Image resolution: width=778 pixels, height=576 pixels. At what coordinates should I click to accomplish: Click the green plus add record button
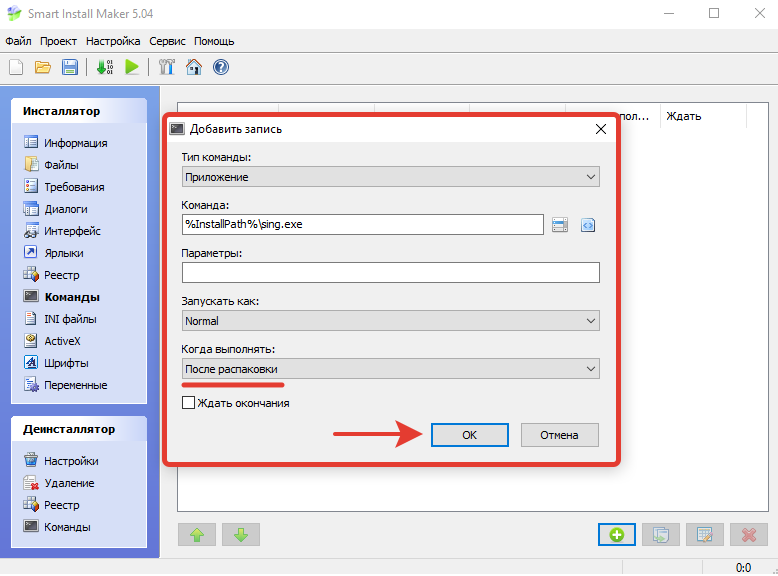pyautogui.click(x=617, y=535)
